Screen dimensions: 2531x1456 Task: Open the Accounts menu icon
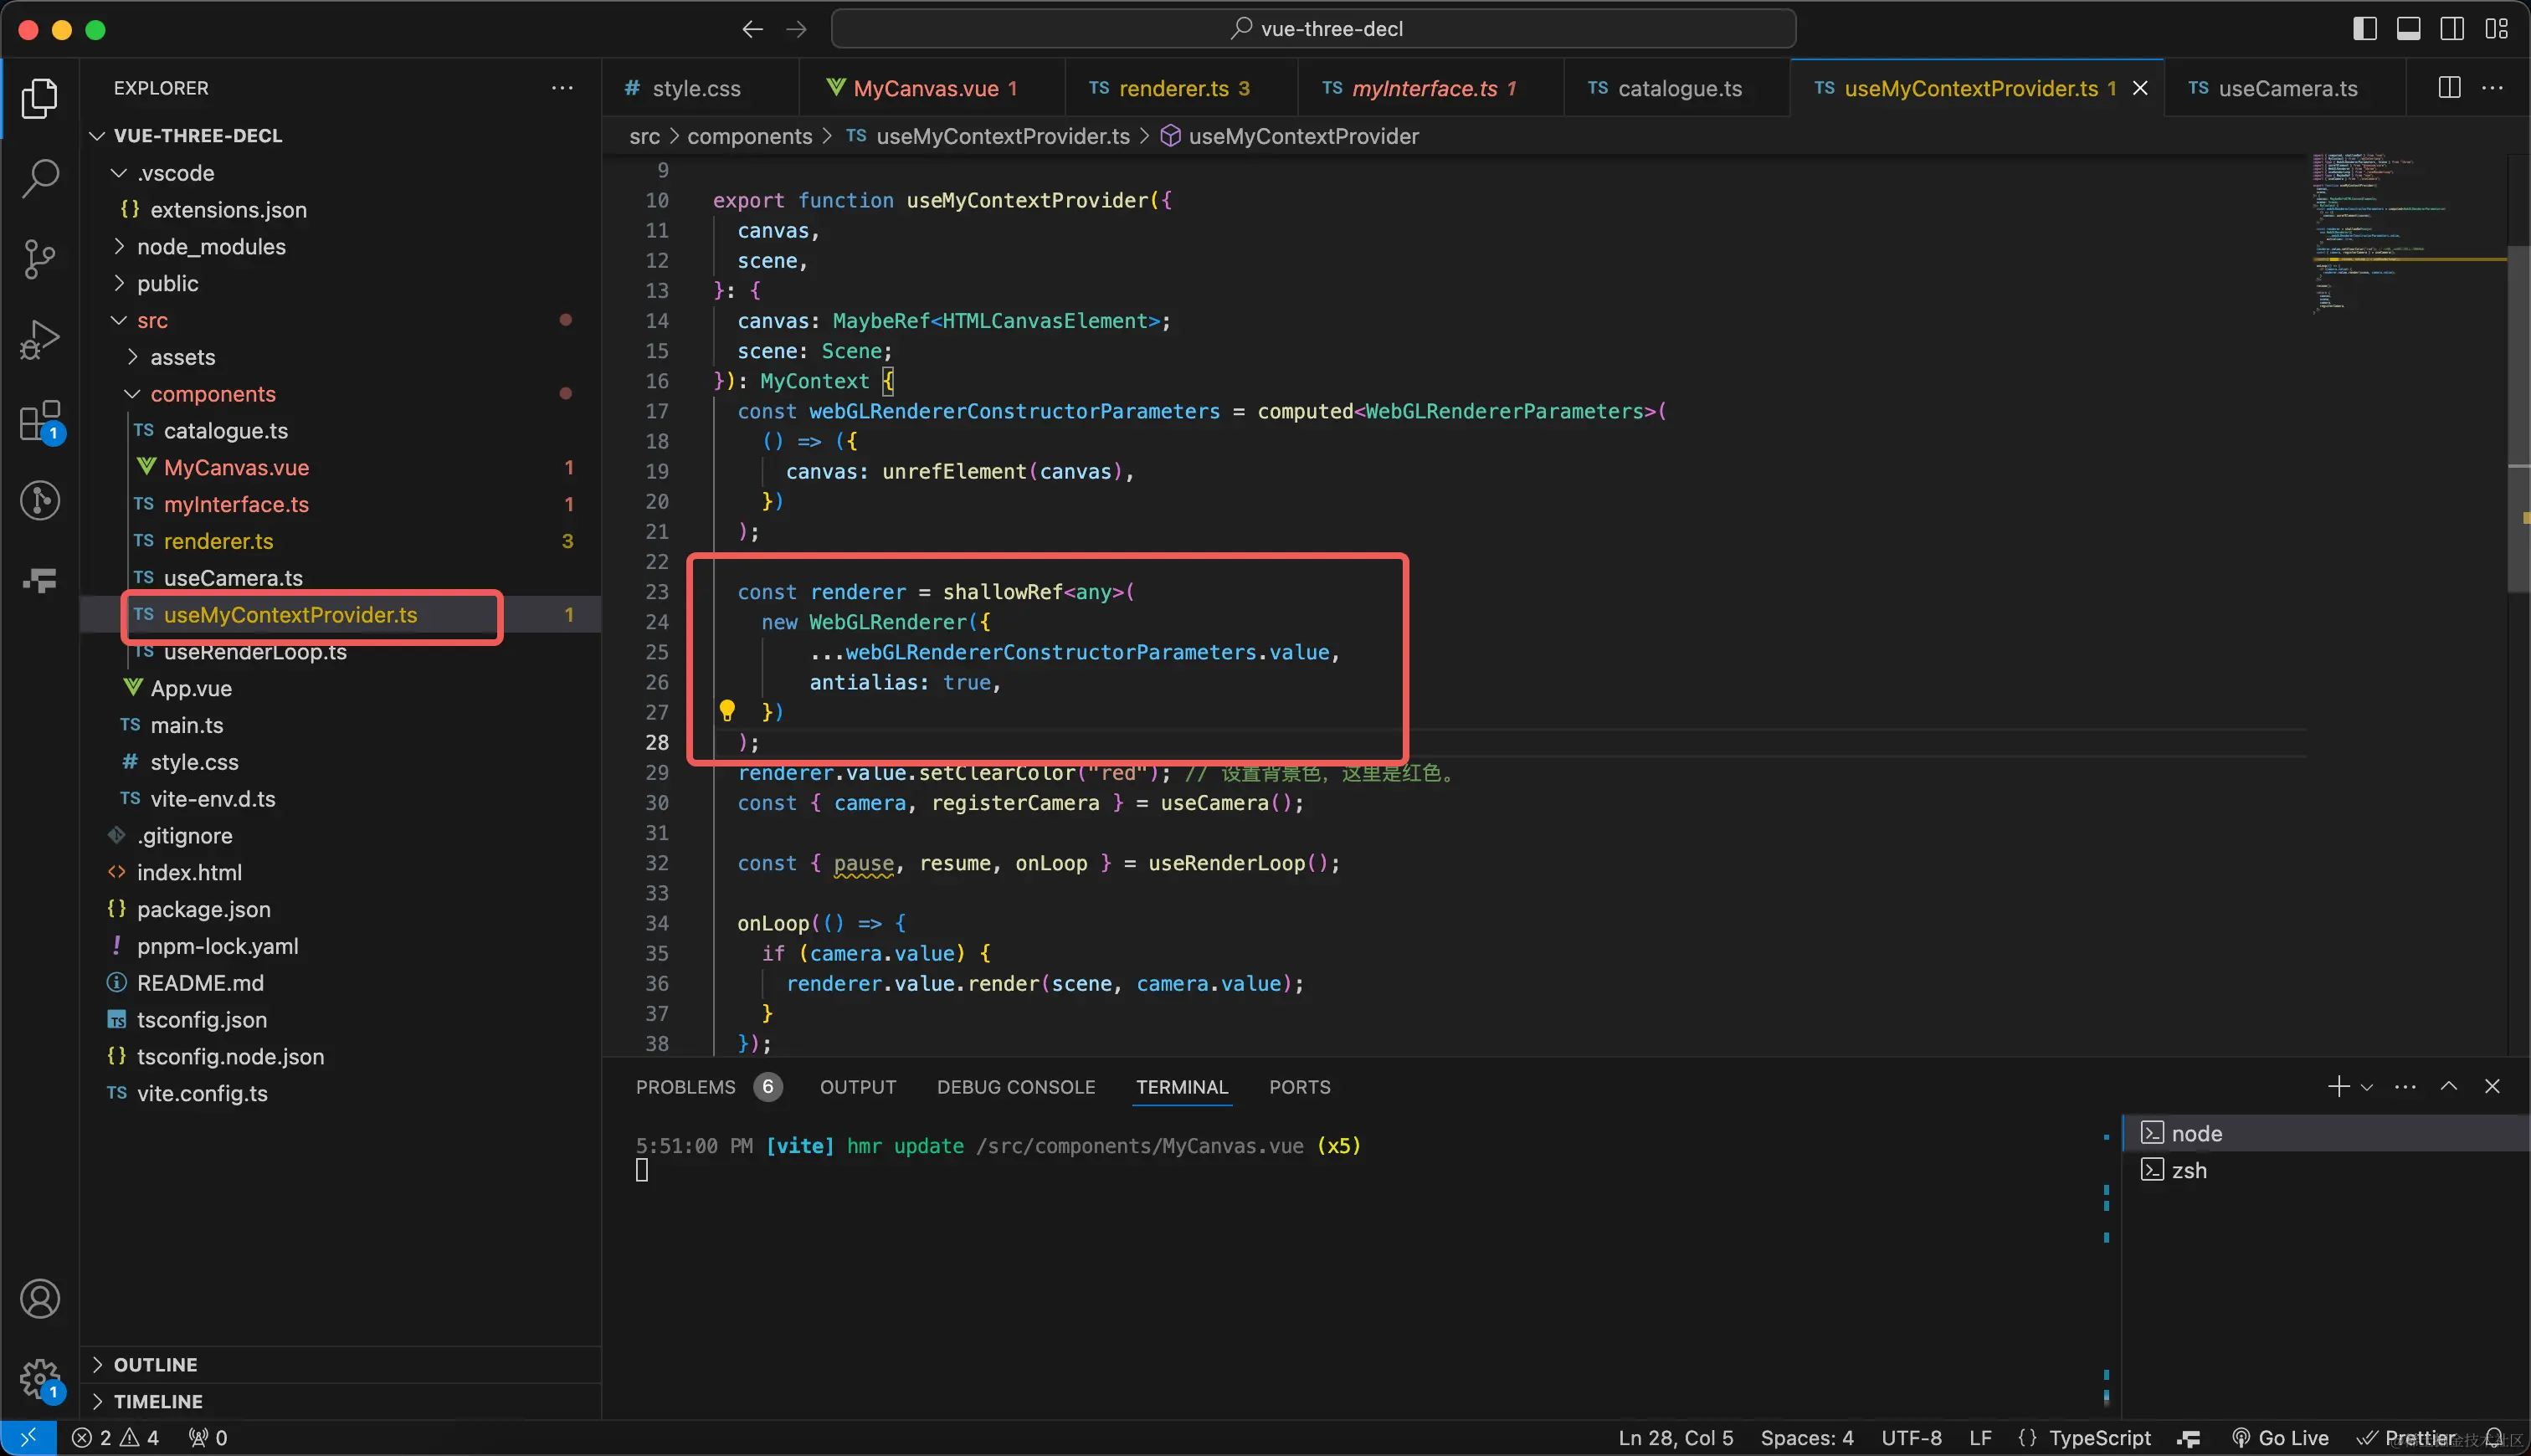click(40, 1299)
